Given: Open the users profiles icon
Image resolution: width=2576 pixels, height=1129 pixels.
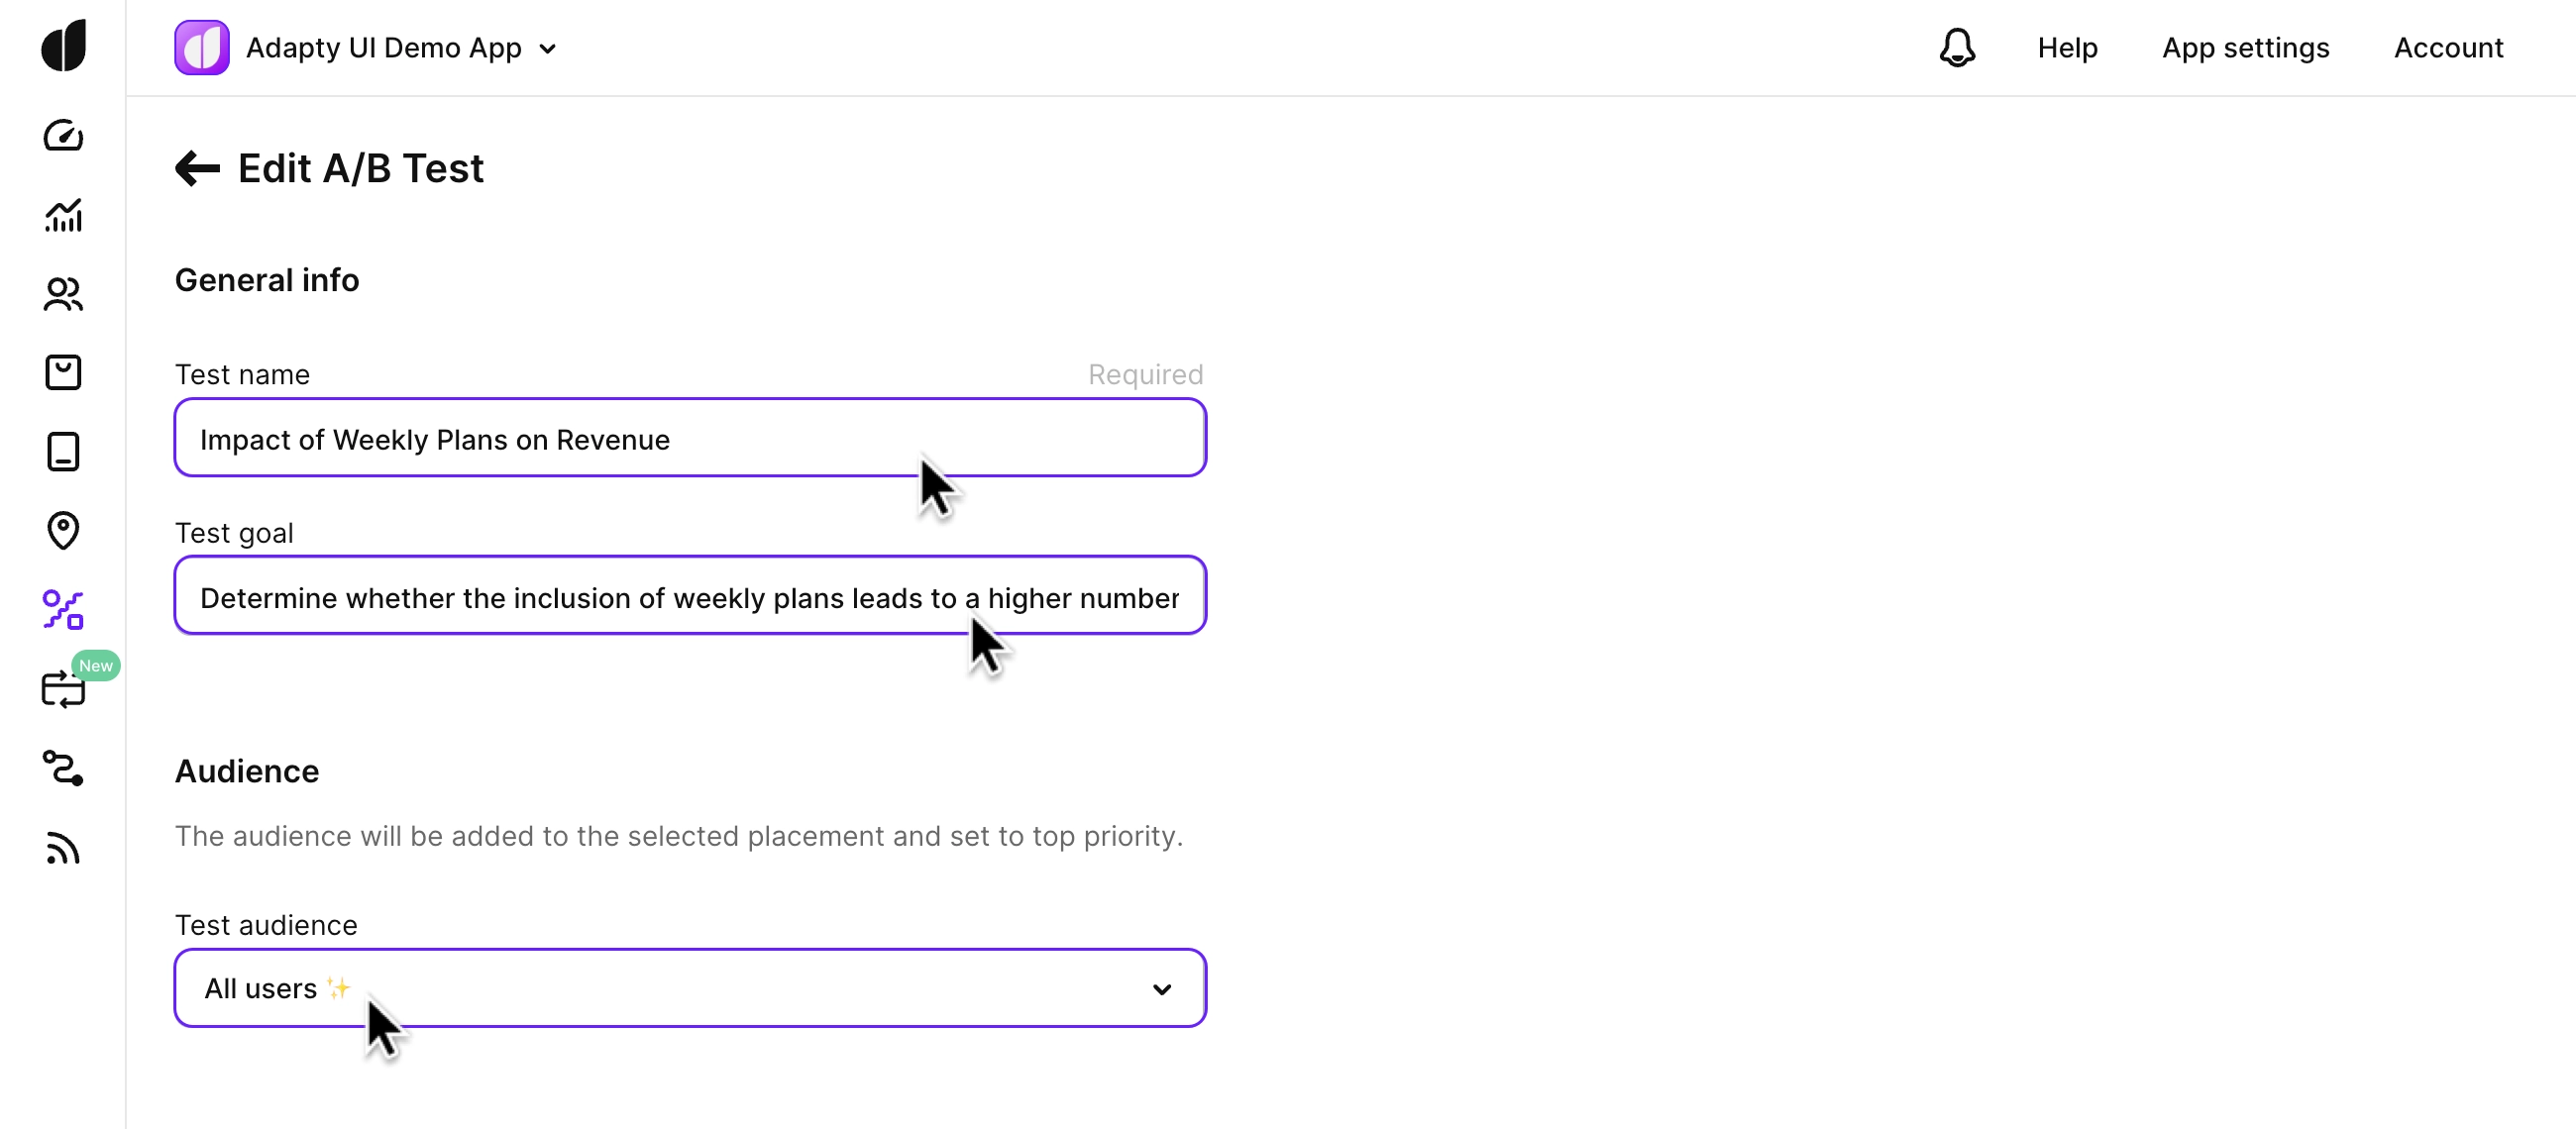Looking at the screenshot, I should [63, 294].
